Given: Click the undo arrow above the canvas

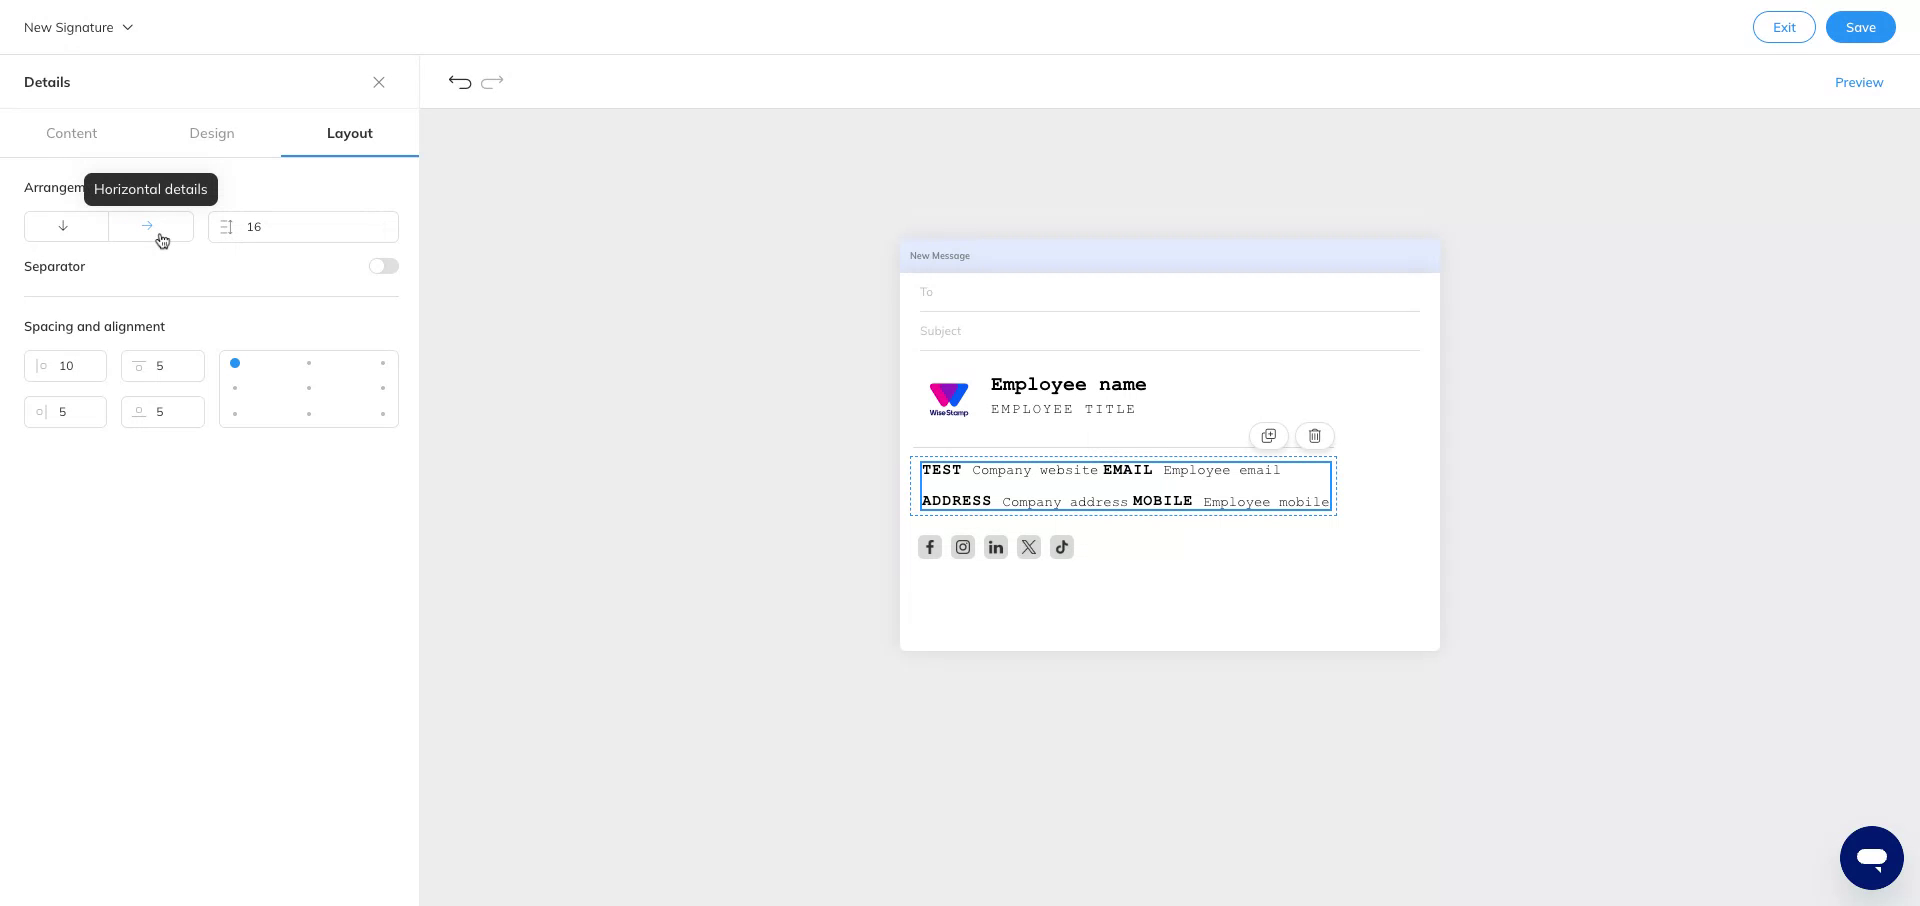Looking at the screenshot, I should click(459, 82).
